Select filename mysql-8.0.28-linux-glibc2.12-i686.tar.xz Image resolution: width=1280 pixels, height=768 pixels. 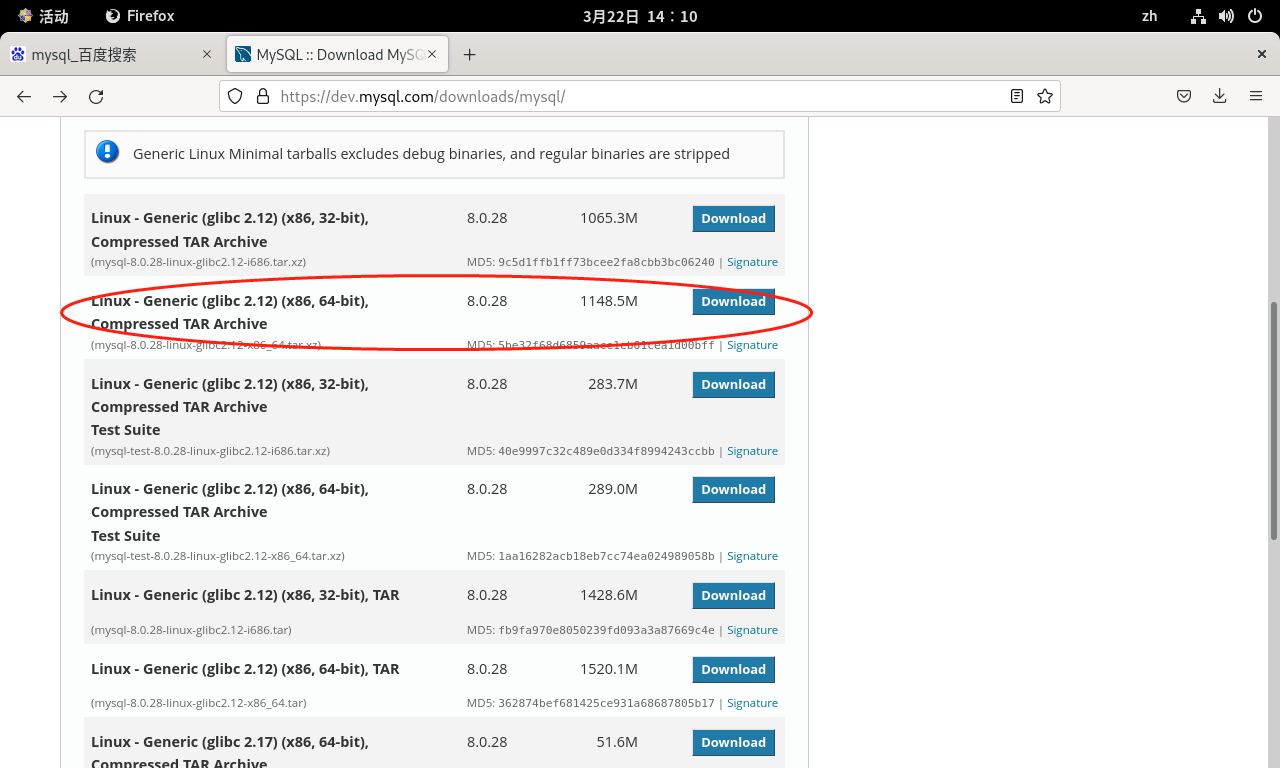pos(198,262)
